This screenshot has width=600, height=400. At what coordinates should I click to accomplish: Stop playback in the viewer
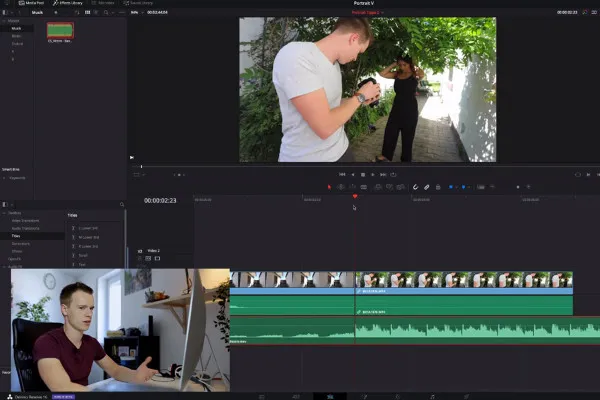pyautogui.click(x=363, y=175)
